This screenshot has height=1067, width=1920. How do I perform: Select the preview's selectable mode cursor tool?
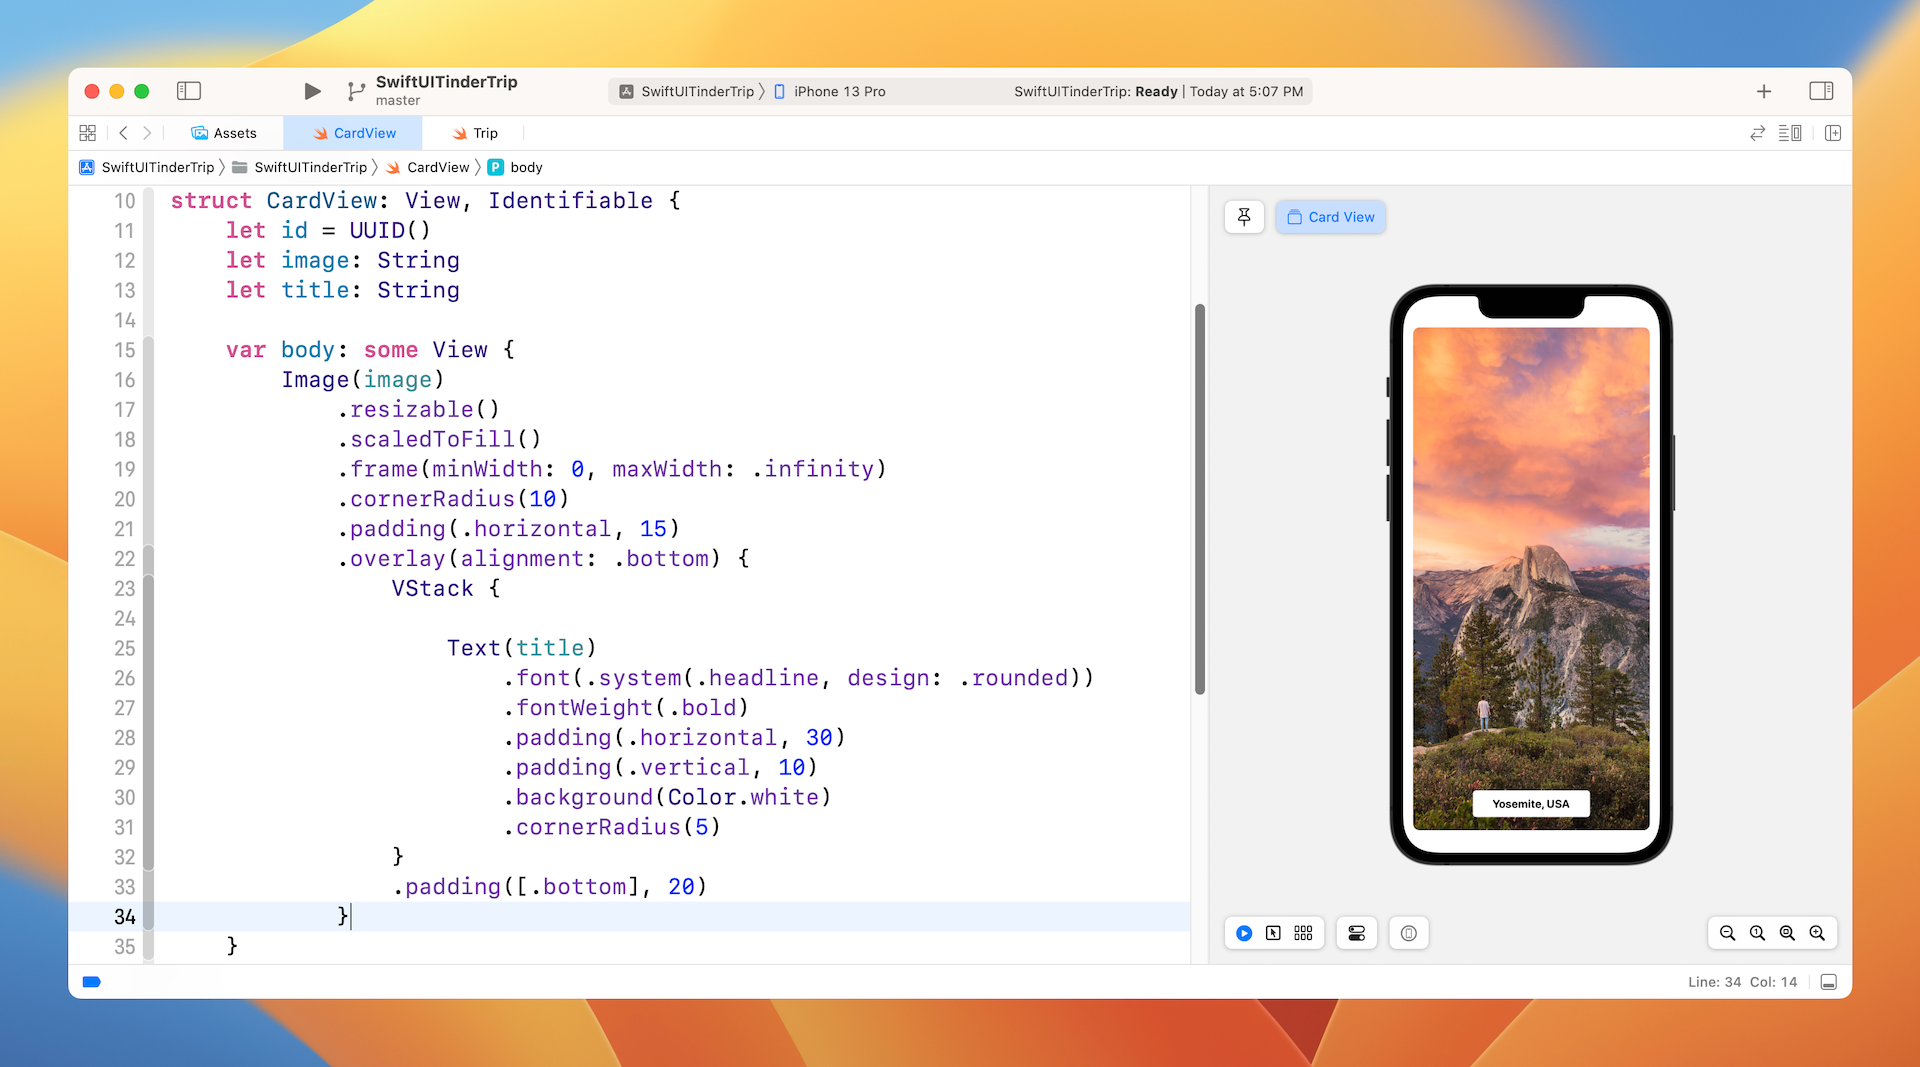click(x=1272, y=933)
